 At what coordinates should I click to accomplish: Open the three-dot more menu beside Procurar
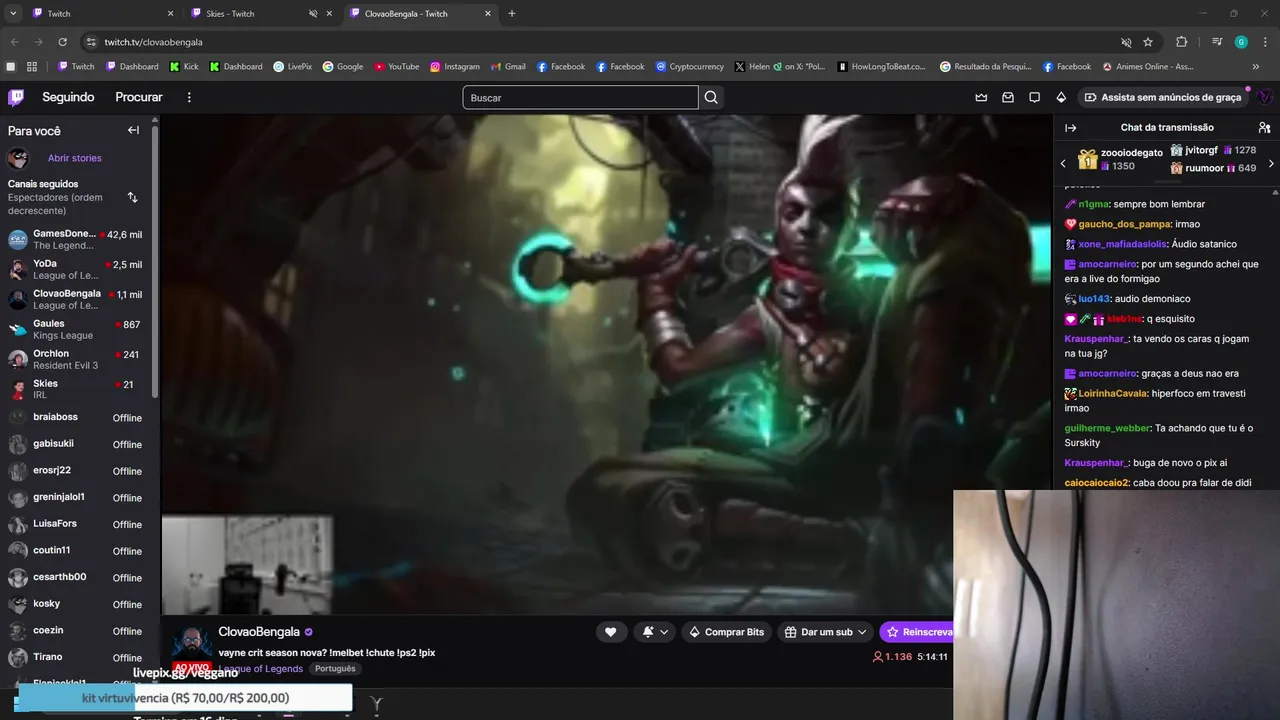[189, 97]
